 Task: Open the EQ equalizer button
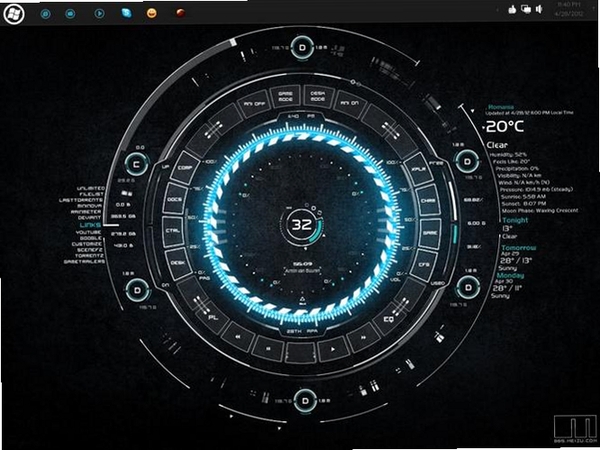[389, 318]
